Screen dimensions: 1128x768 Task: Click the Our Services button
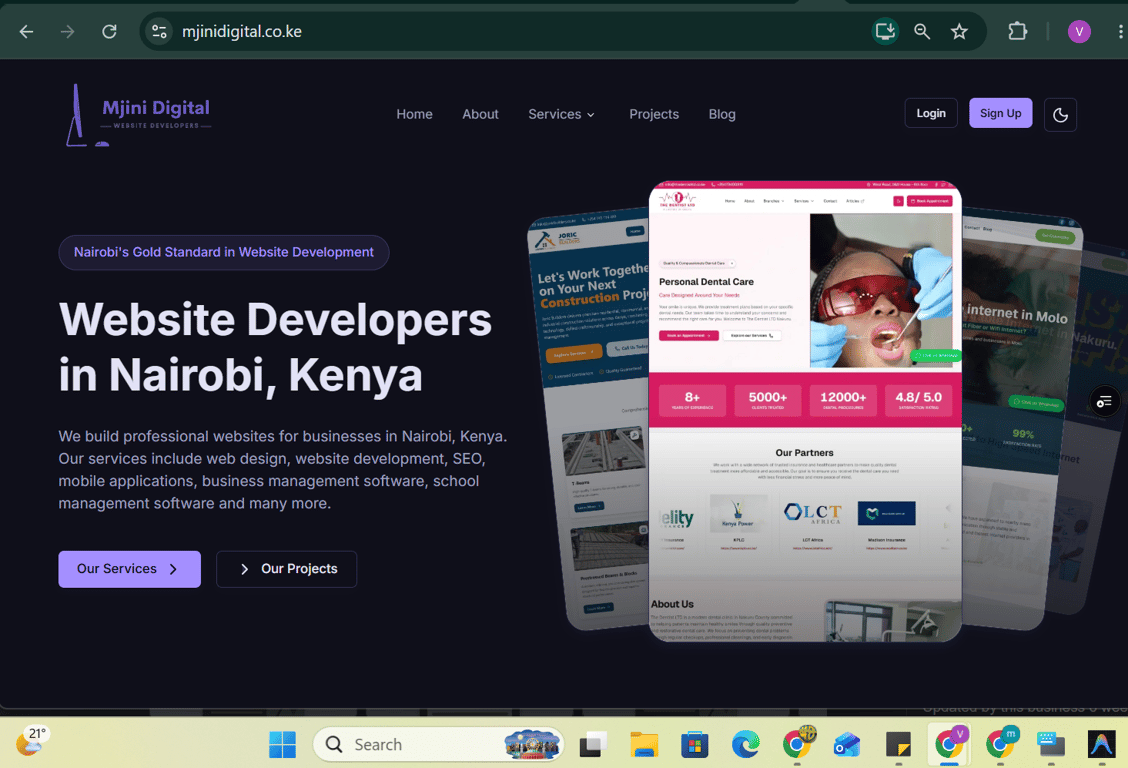[129, 569]
